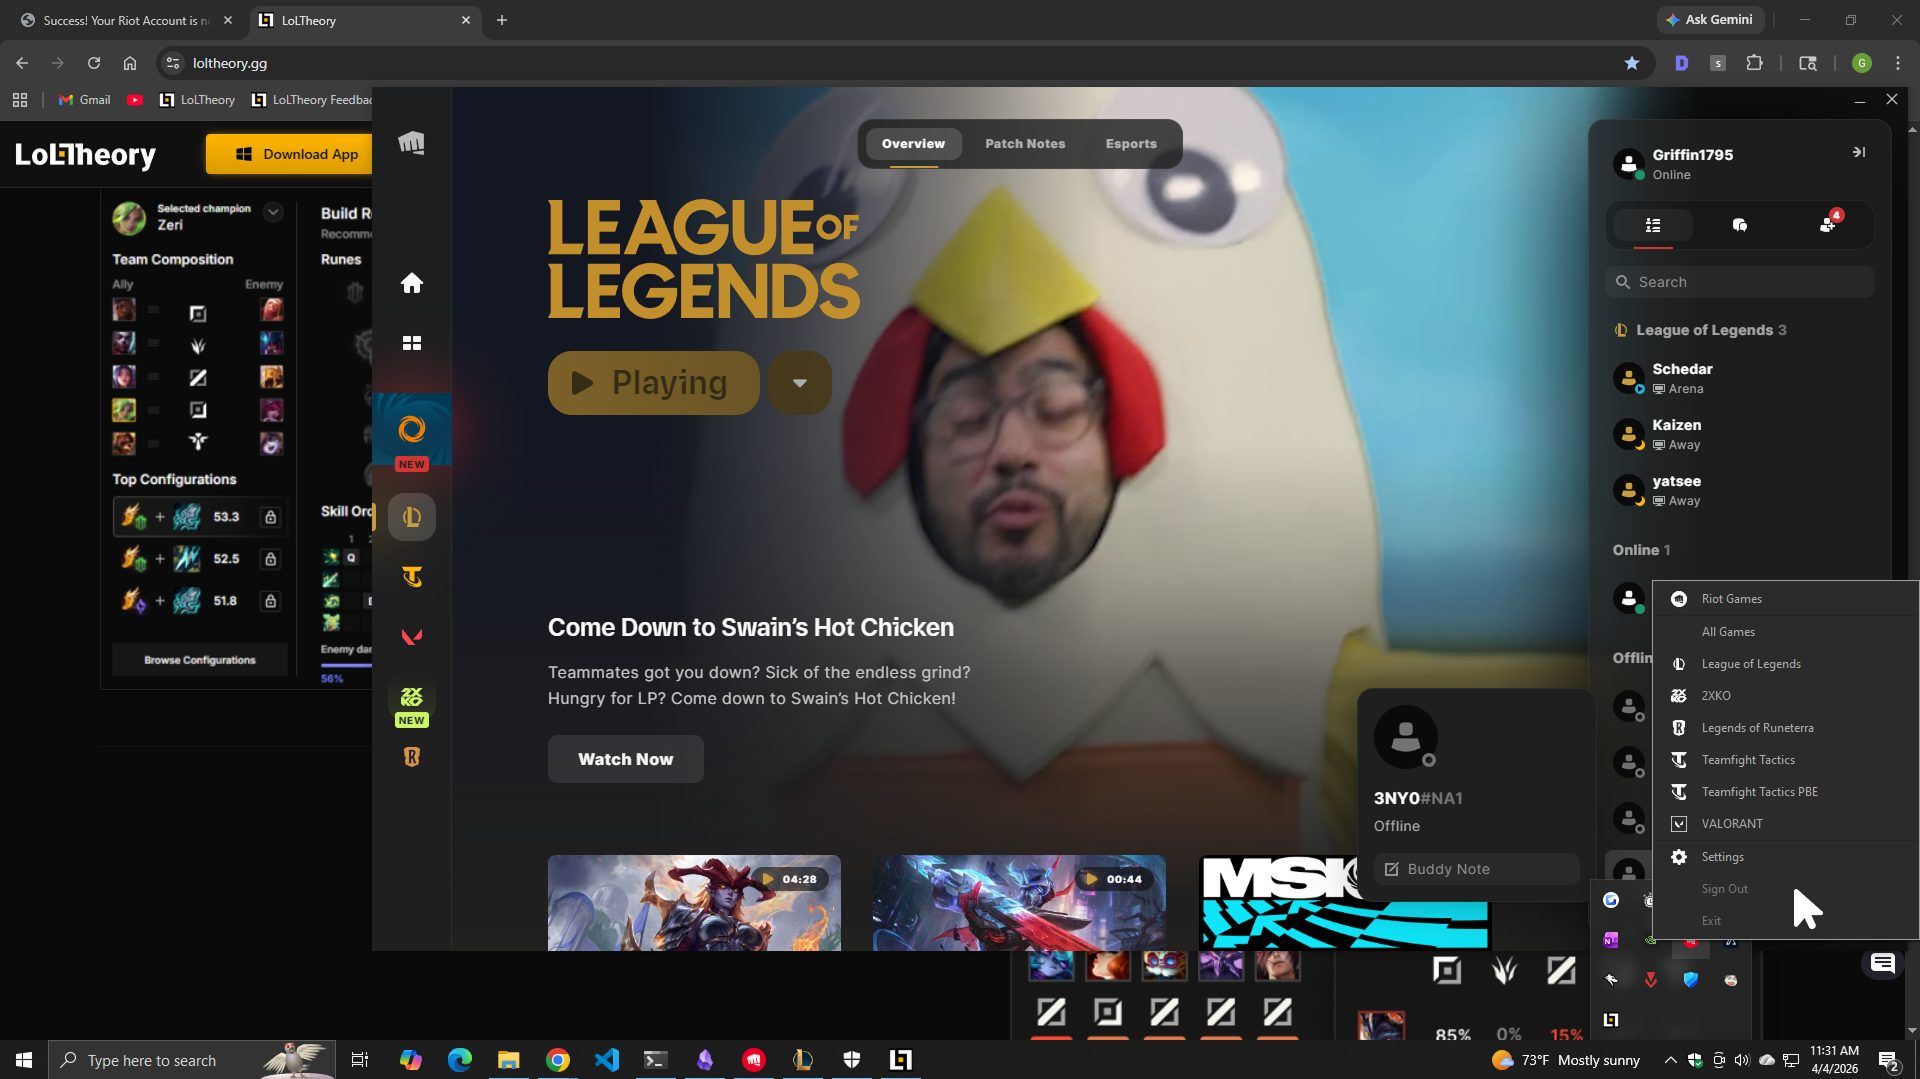Switch to the Patch Notes tab
Viewport: 1920px width, 1079px height.
click(x=1024, y=143)
